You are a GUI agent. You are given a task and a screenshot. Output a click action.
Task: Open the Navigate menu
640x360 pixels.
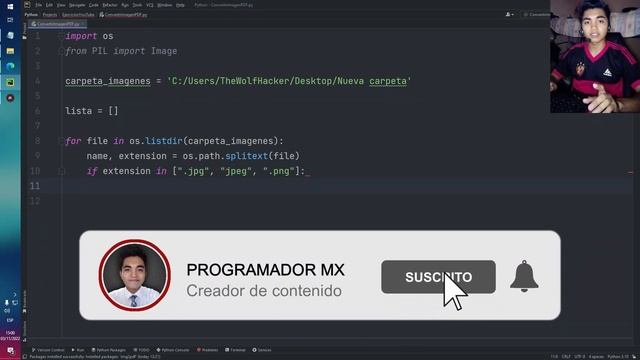pyautogui.click(x=77, y=5)
